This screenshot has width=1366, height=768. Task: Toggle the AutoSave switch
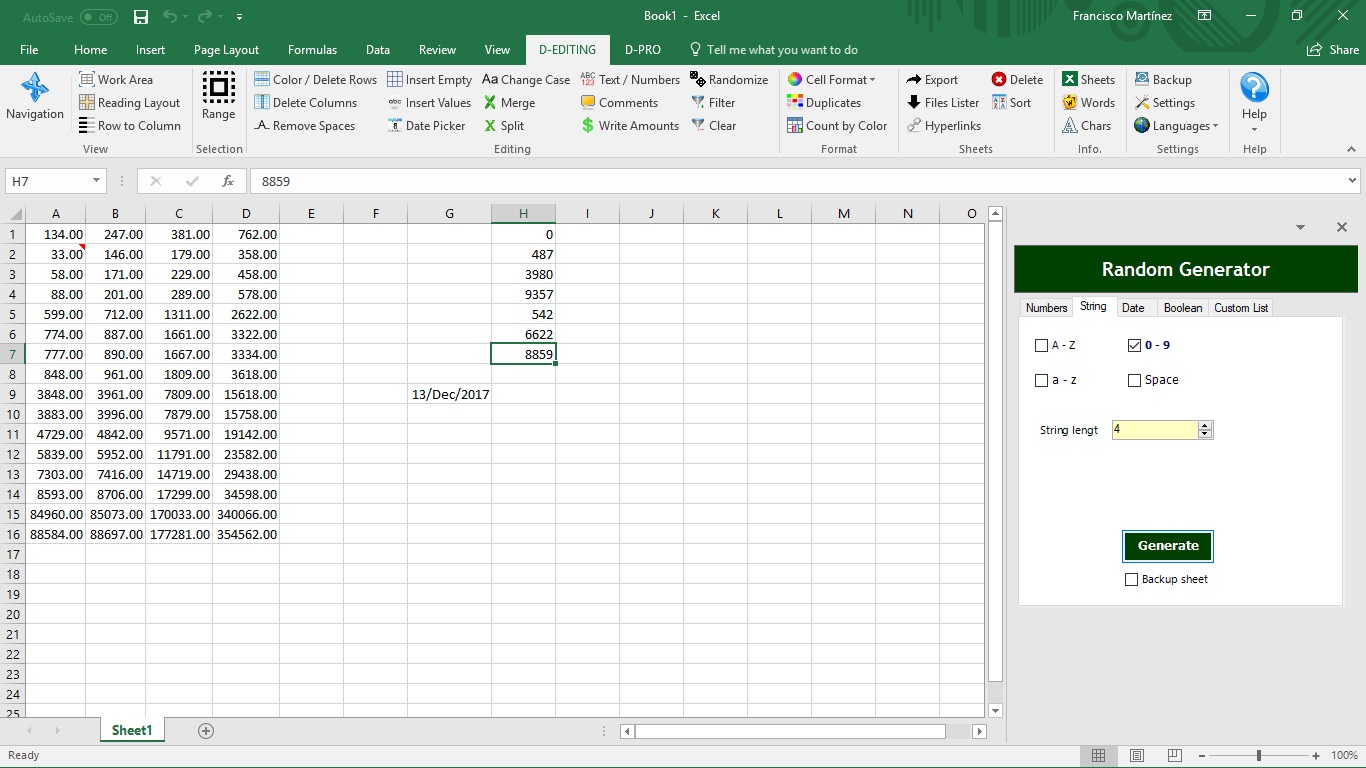[x=98, y=17]
